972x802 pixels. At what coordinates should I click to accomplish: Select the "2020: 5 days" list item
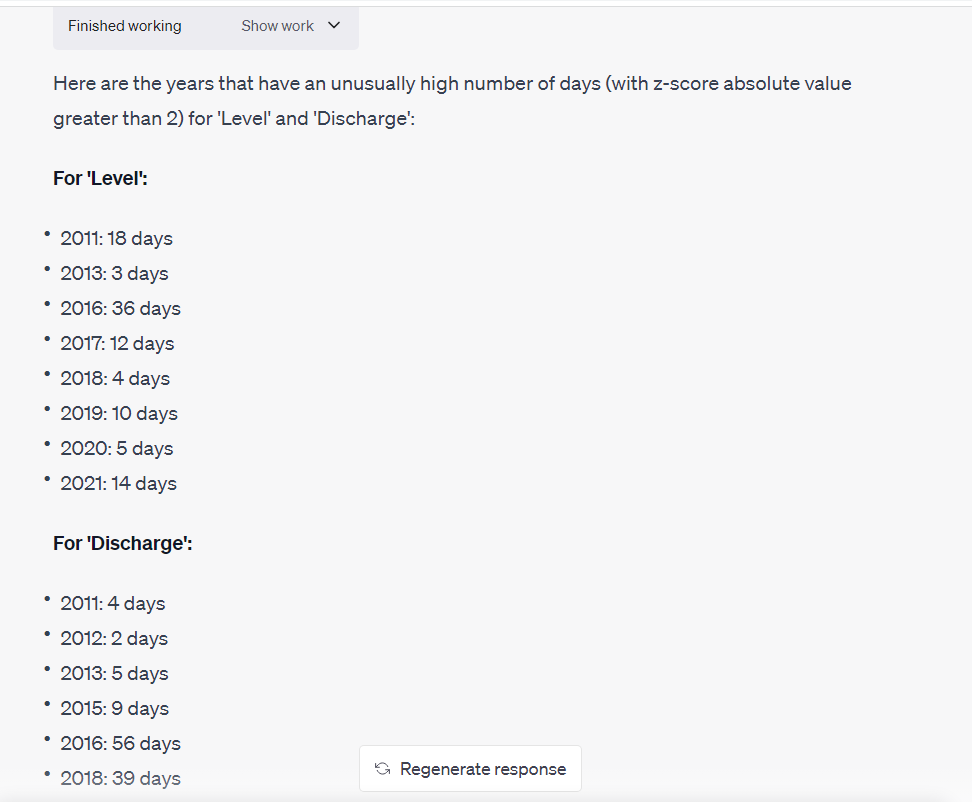(x=116, y=448)
